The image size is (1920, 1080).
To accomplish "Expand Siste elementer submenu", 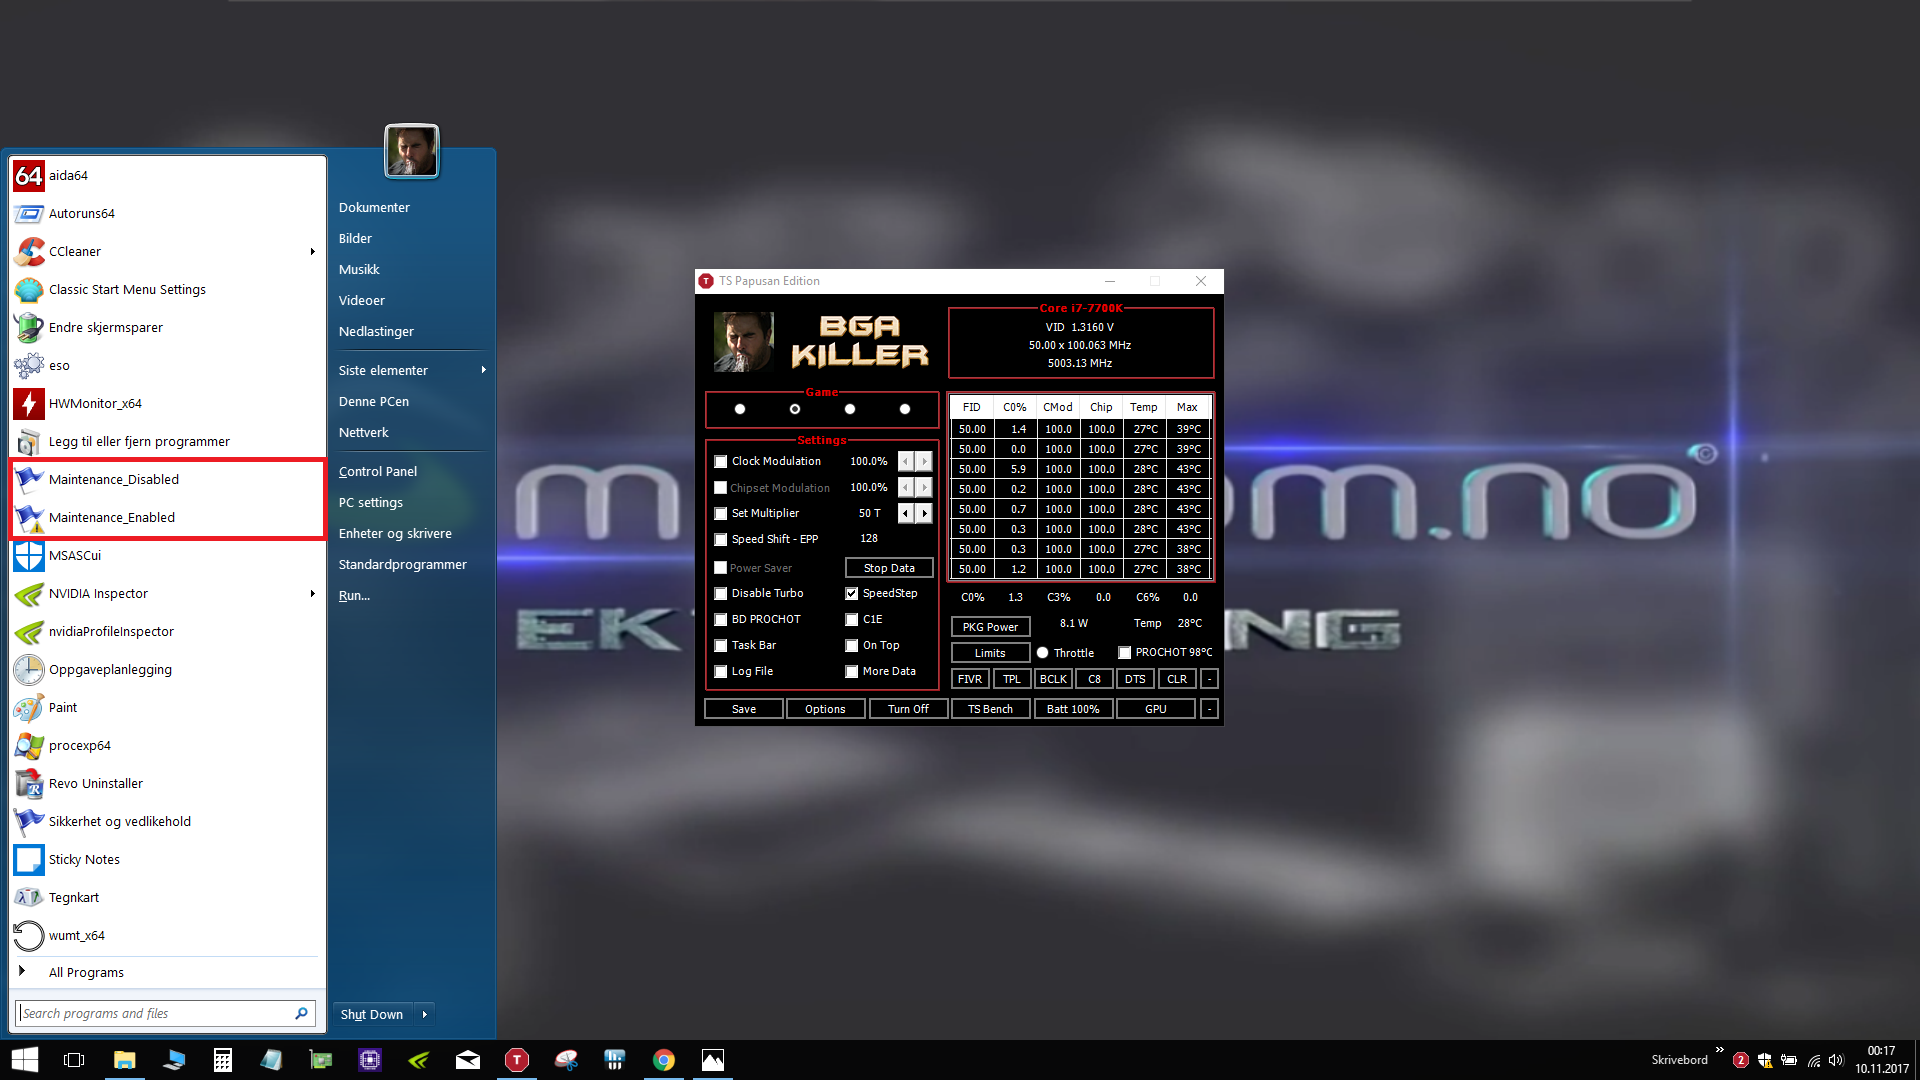I will coord(412,370).
